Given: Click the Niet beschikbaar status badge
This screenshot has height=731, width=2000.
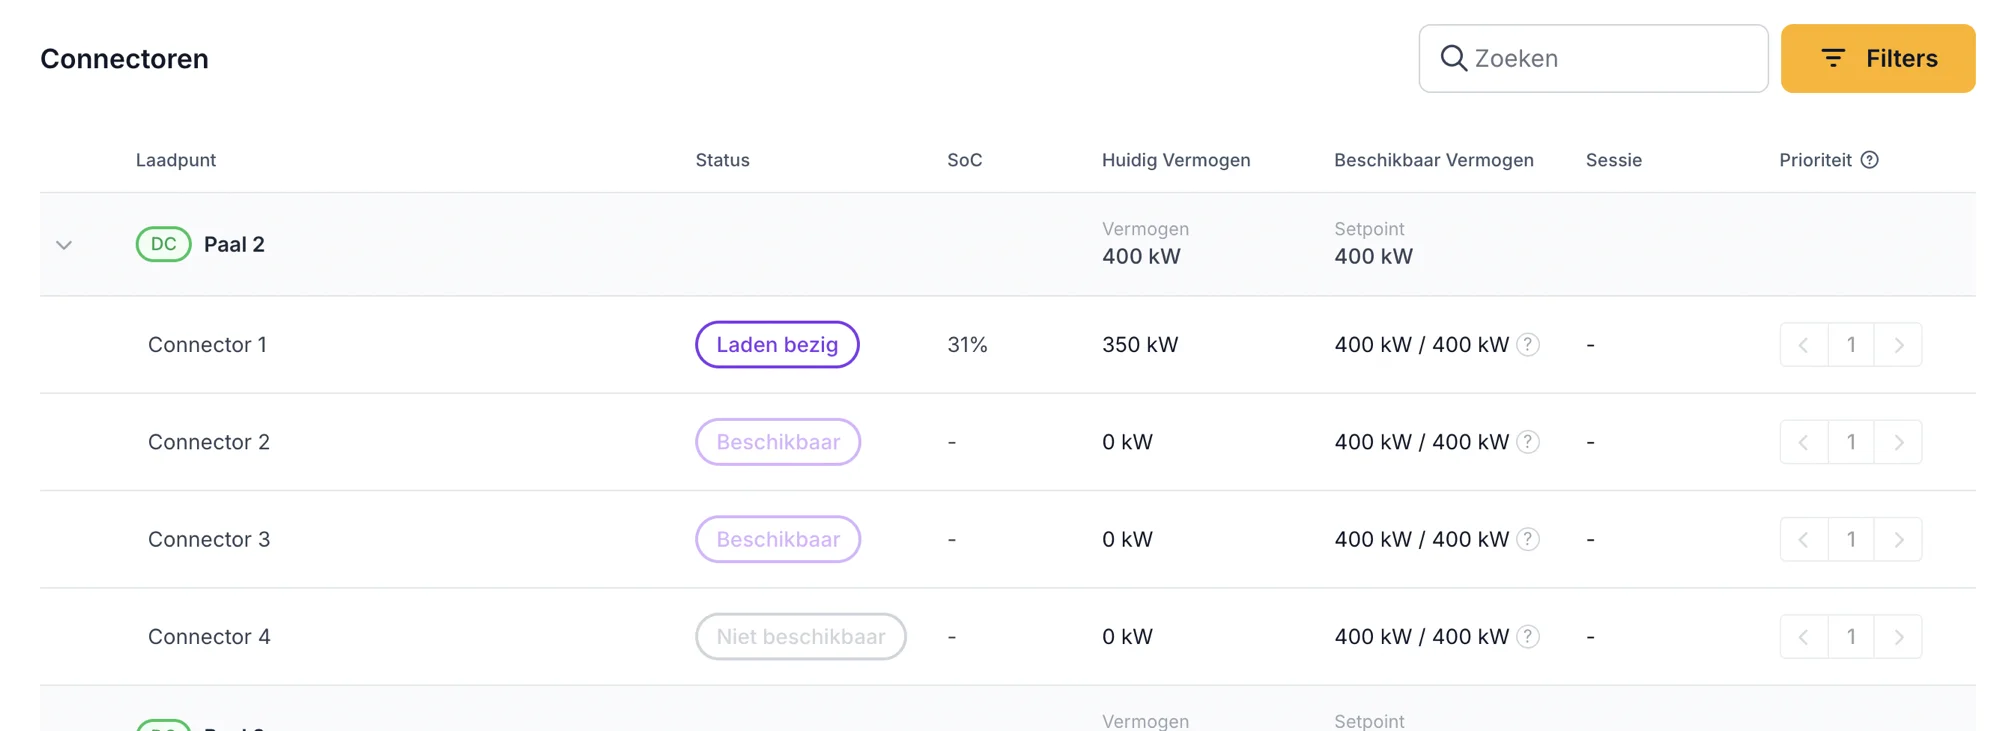Looking at the screenshot, I should coord(801,637).
